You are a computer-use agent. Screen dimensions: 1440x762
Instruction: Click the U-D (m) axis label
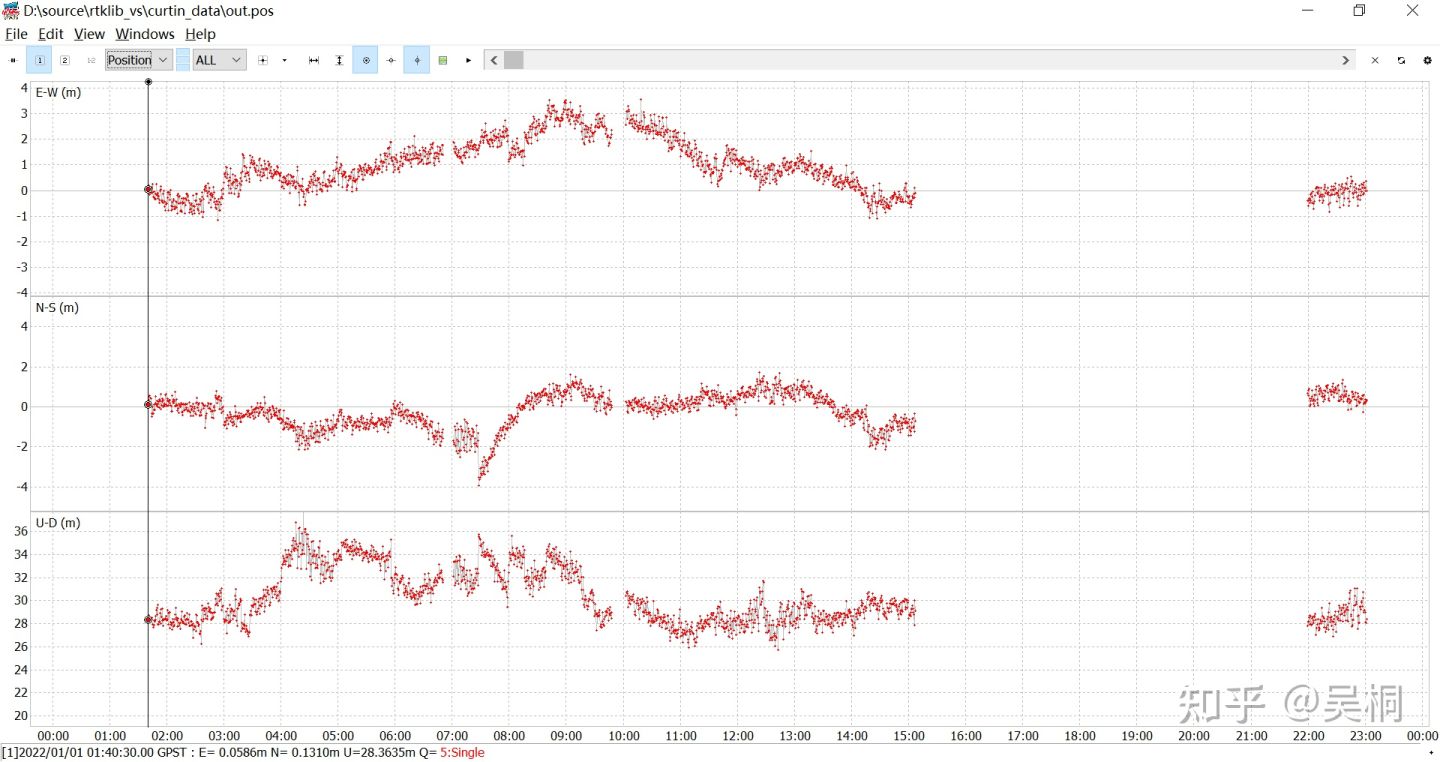click(58, 523)
